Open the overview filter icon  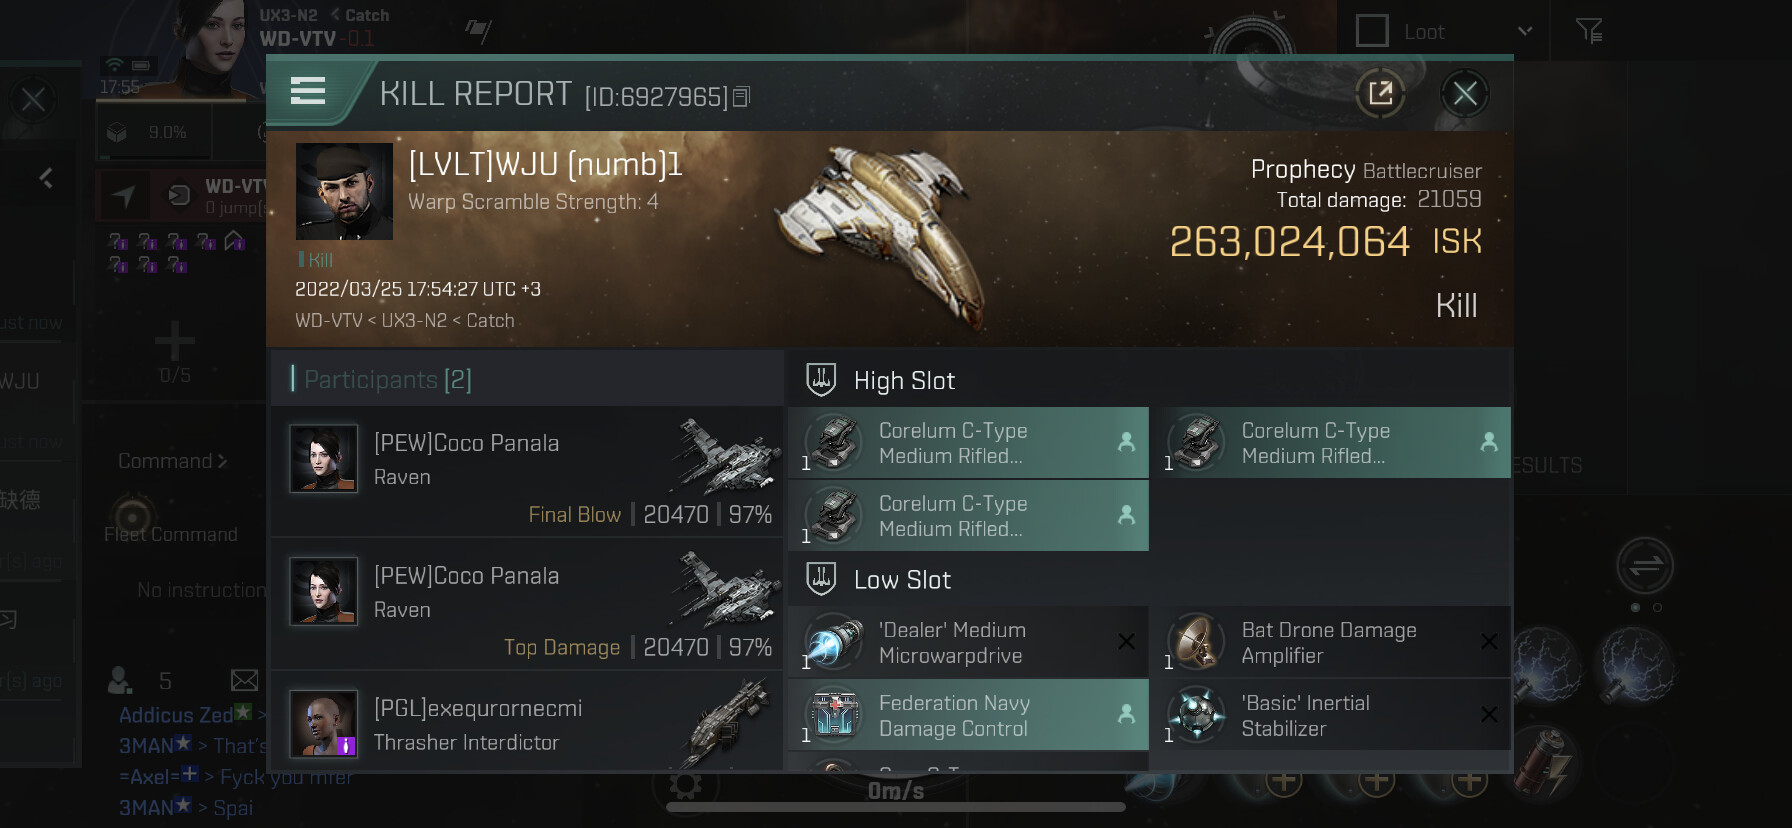(x=1589, y=31)
